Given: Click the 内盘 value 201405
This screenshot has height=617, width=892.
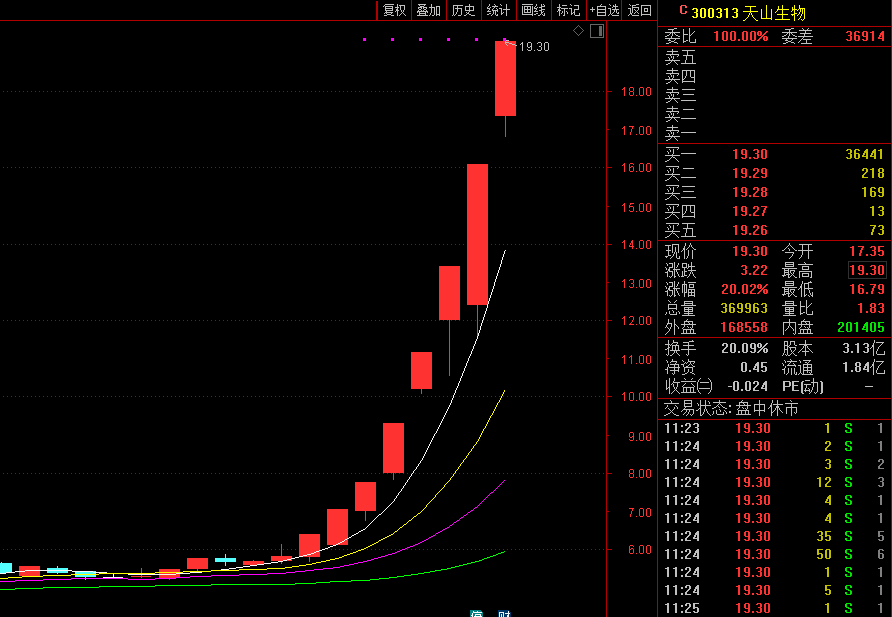Looking at the screenshot, I should [861, 328].
